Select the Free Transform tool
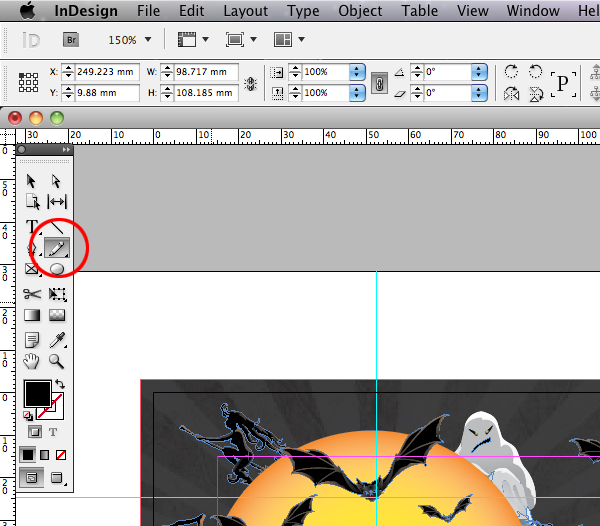 coord(57,294)
